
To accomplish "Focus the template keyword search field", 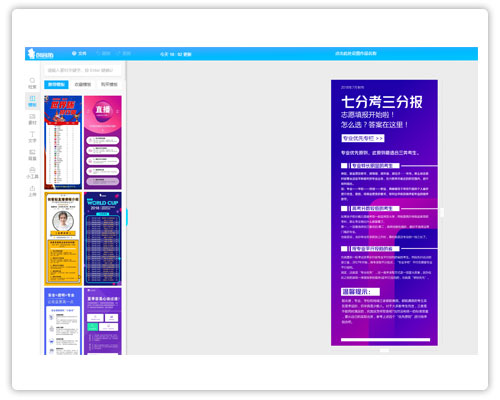I will (x=83, y=70).
